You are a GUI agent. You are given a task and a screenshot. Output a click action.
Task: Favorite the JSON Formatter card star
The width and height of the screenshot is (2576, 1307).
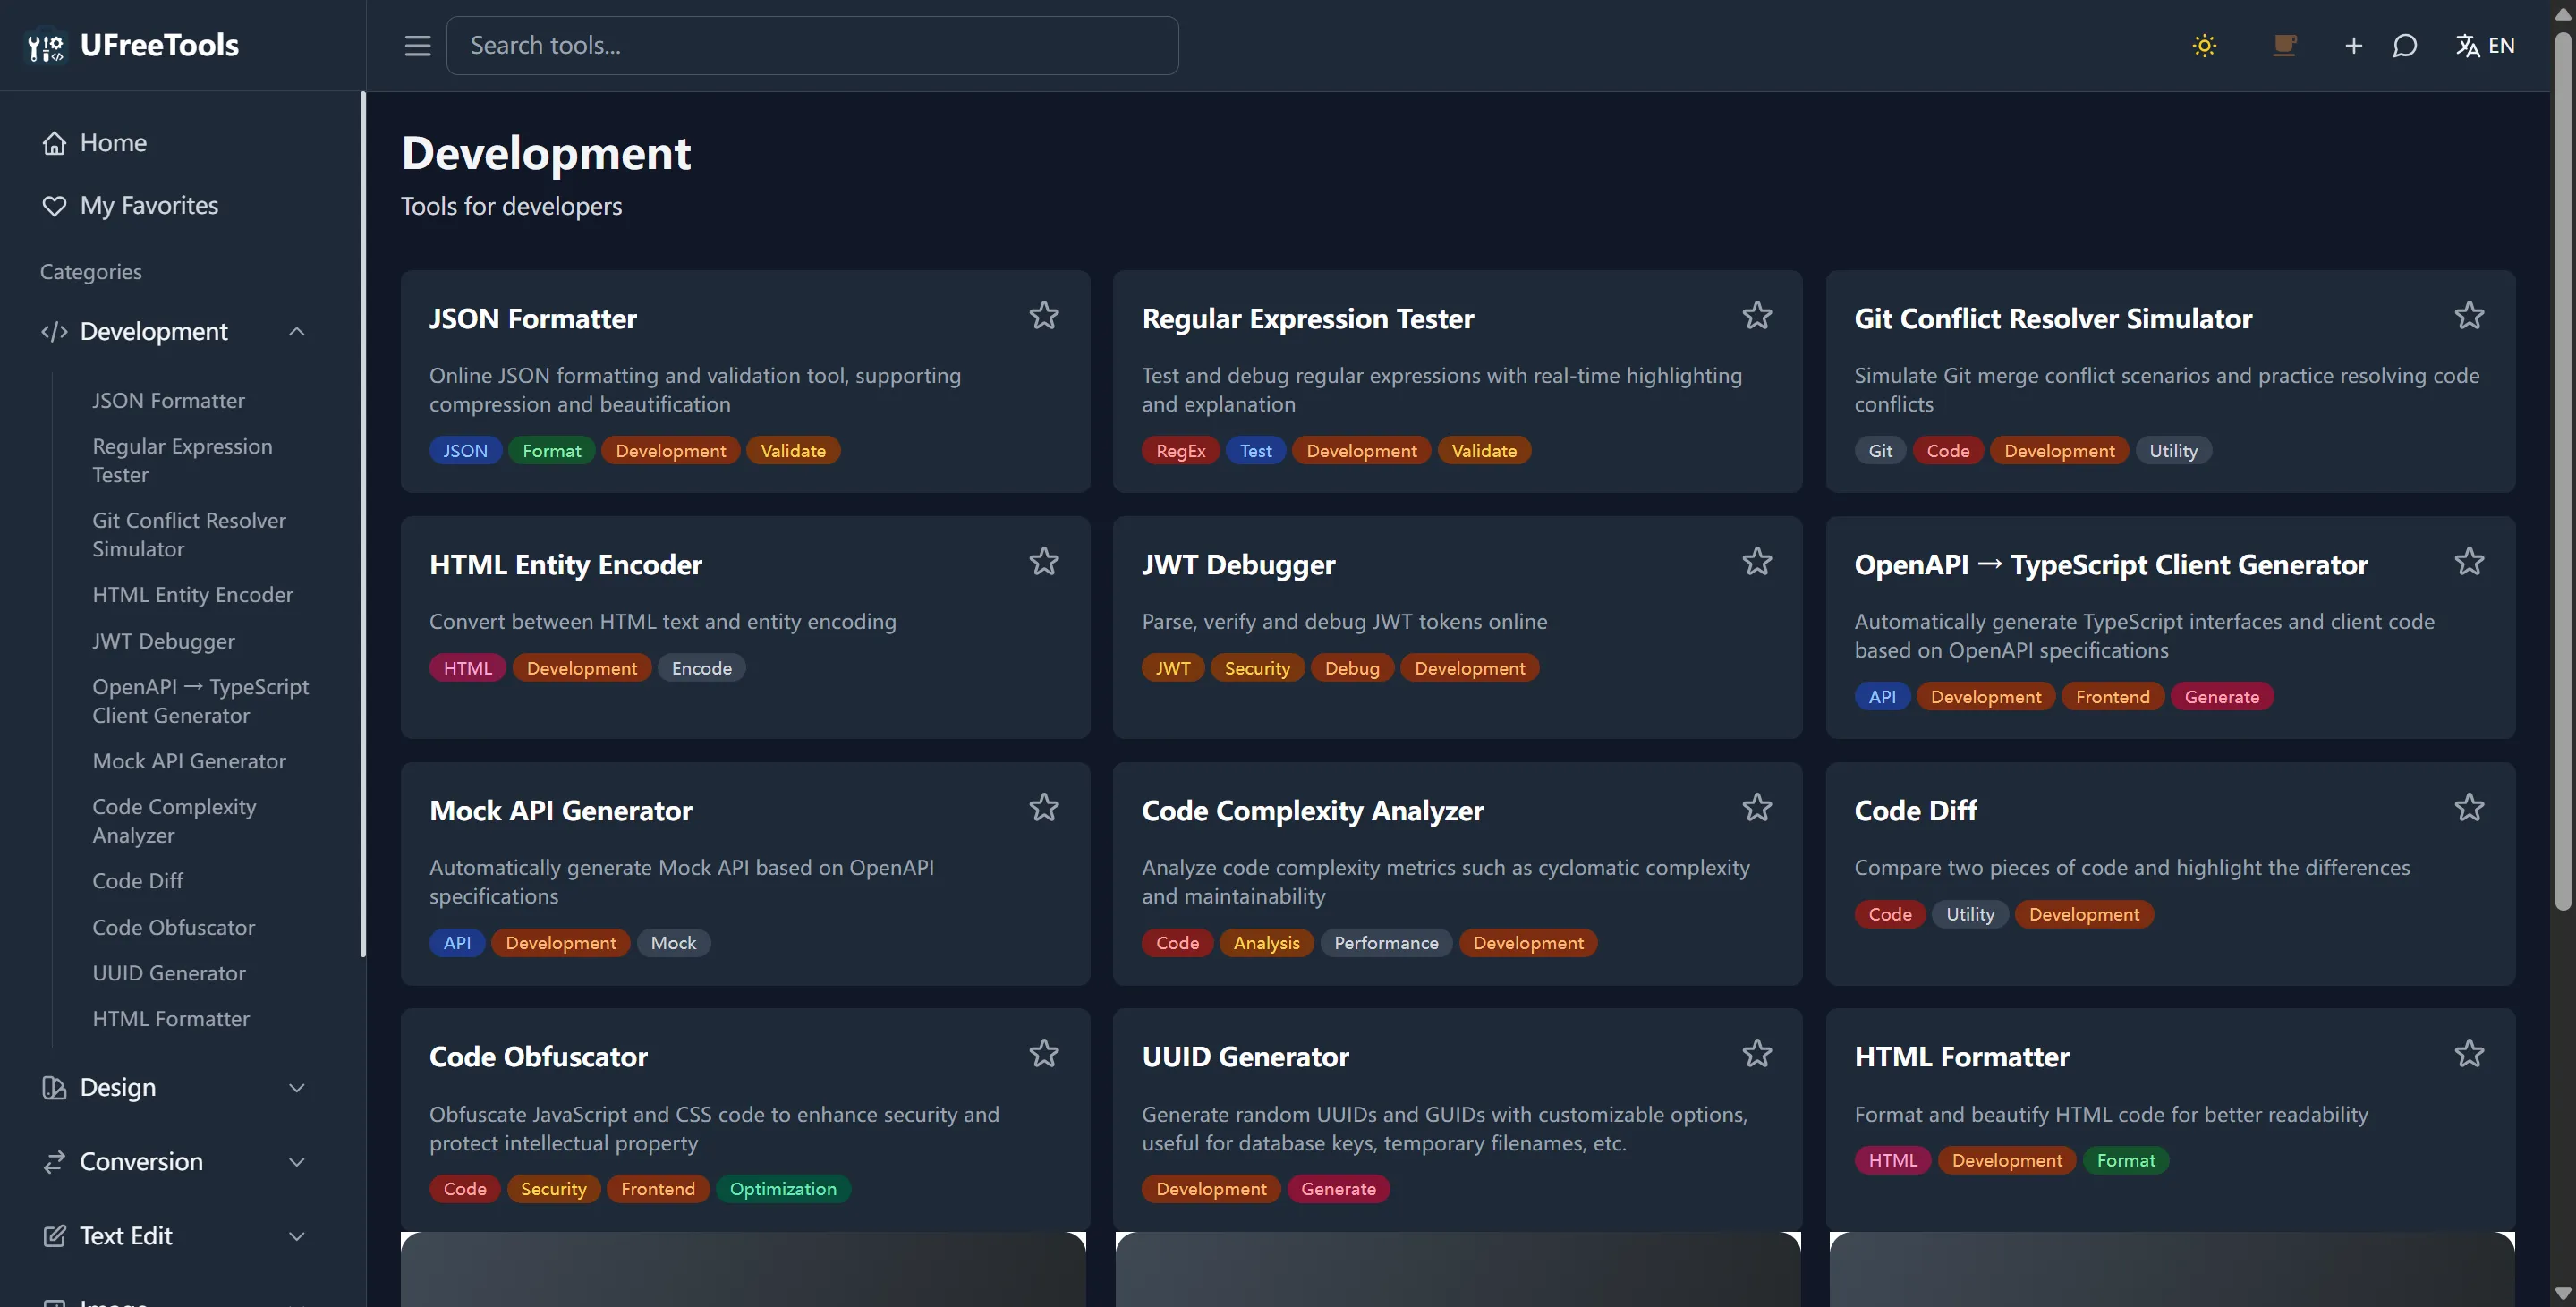coord(1044,316)
